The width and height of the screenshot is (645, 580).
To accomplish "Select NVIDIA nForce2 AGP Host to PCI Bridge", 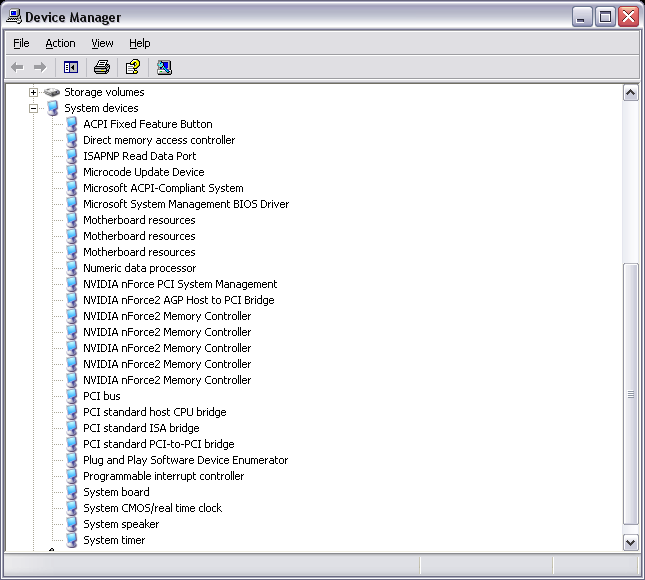I will [x=178, y=300].
